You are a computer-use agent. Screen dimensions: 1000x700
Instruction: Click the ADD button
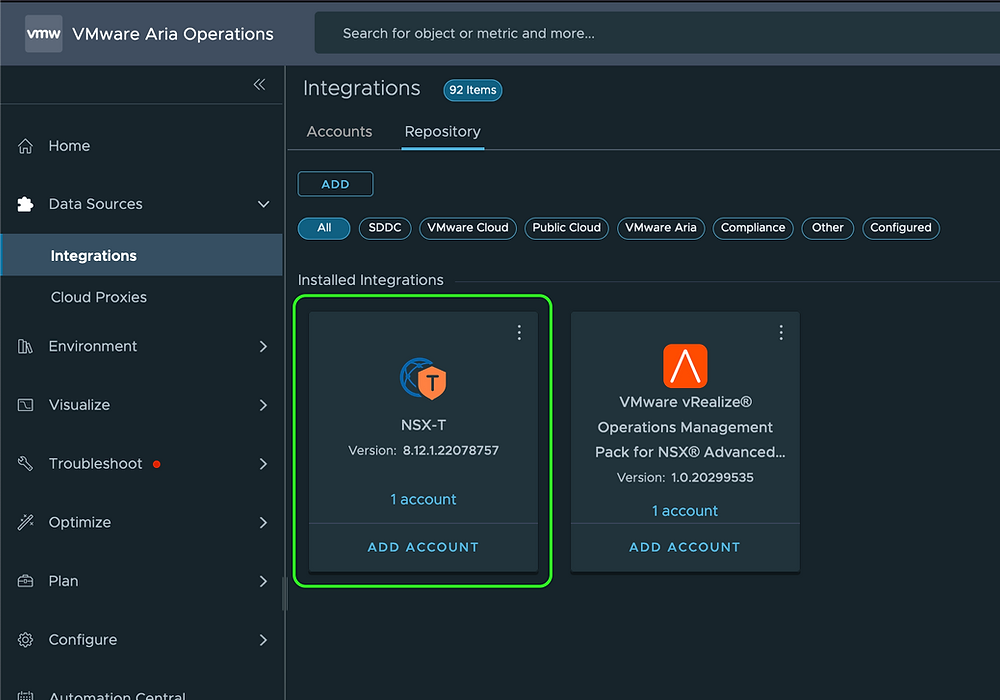(x=335, y=184)
